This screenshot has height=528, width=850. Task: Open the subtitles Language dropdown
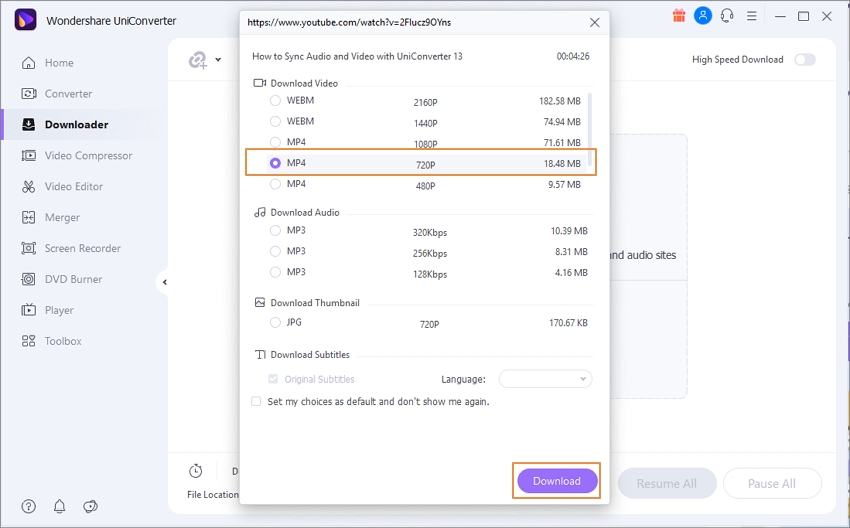(x=545, y=380)
